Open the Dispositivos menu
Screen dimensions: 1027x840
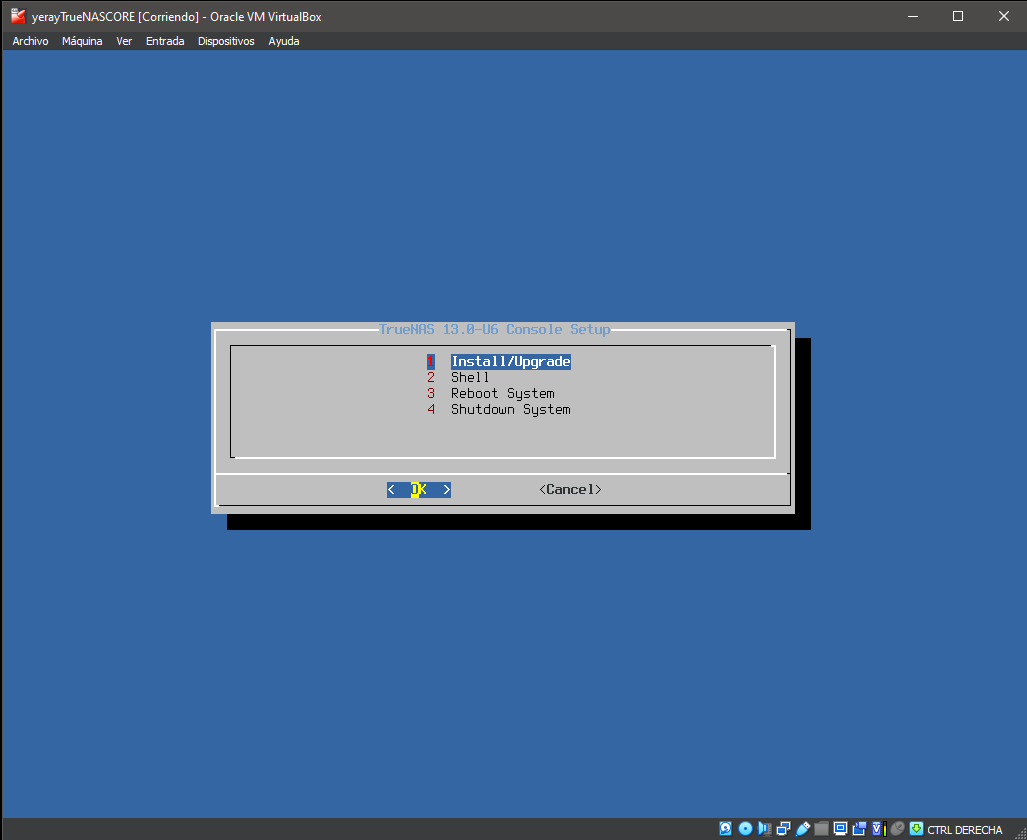[226, 41]
